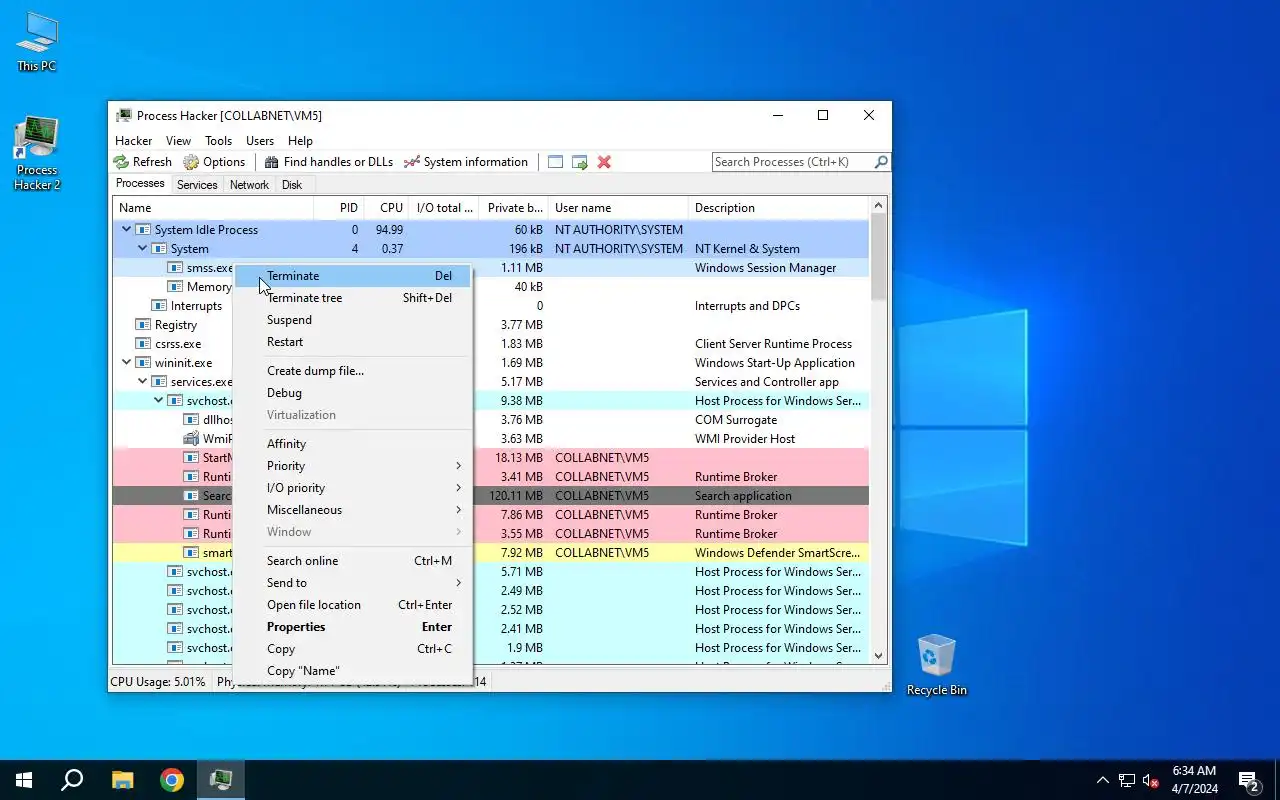Open the Windows Start menu
The width and height of the screenshot is (1280, 800).
[24, 780]
